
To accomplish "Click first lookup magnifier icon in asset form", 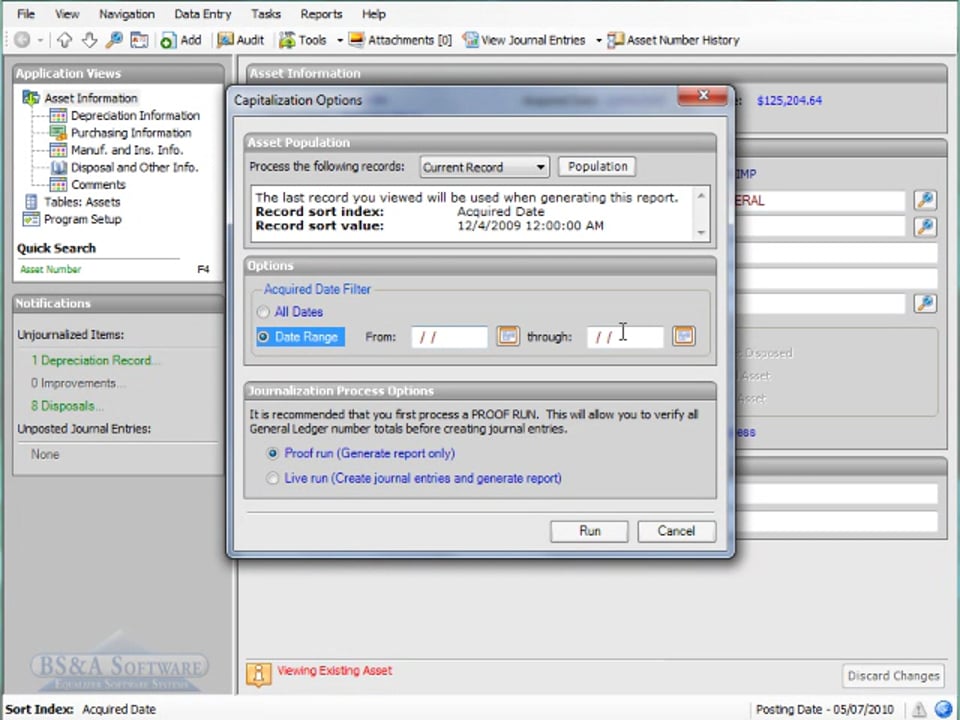I will tap(925, 200).
